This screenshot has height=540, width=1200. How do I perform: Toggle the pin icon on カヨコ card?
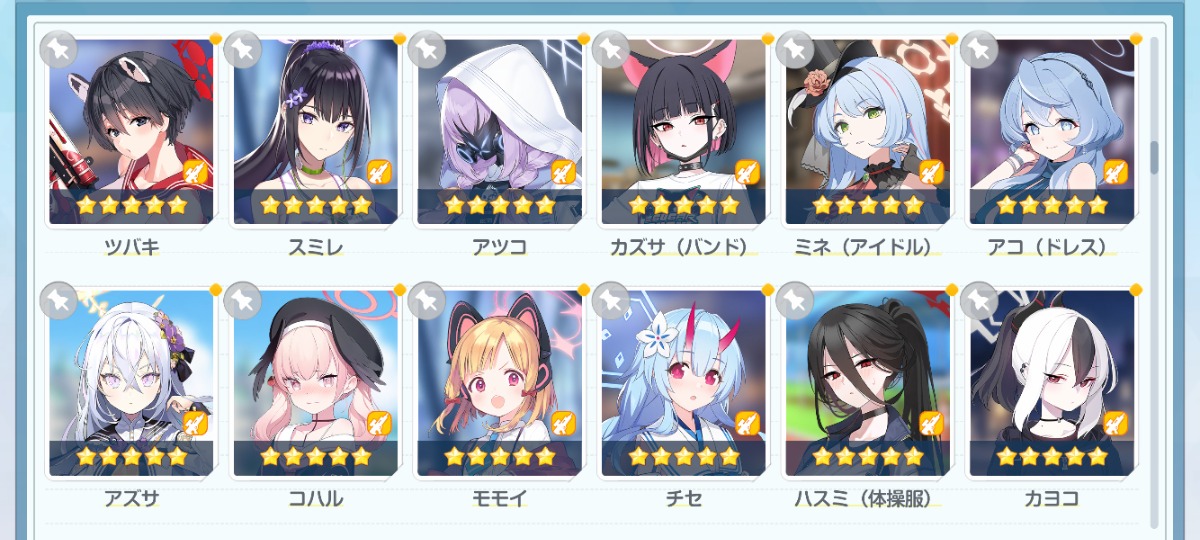979,299
